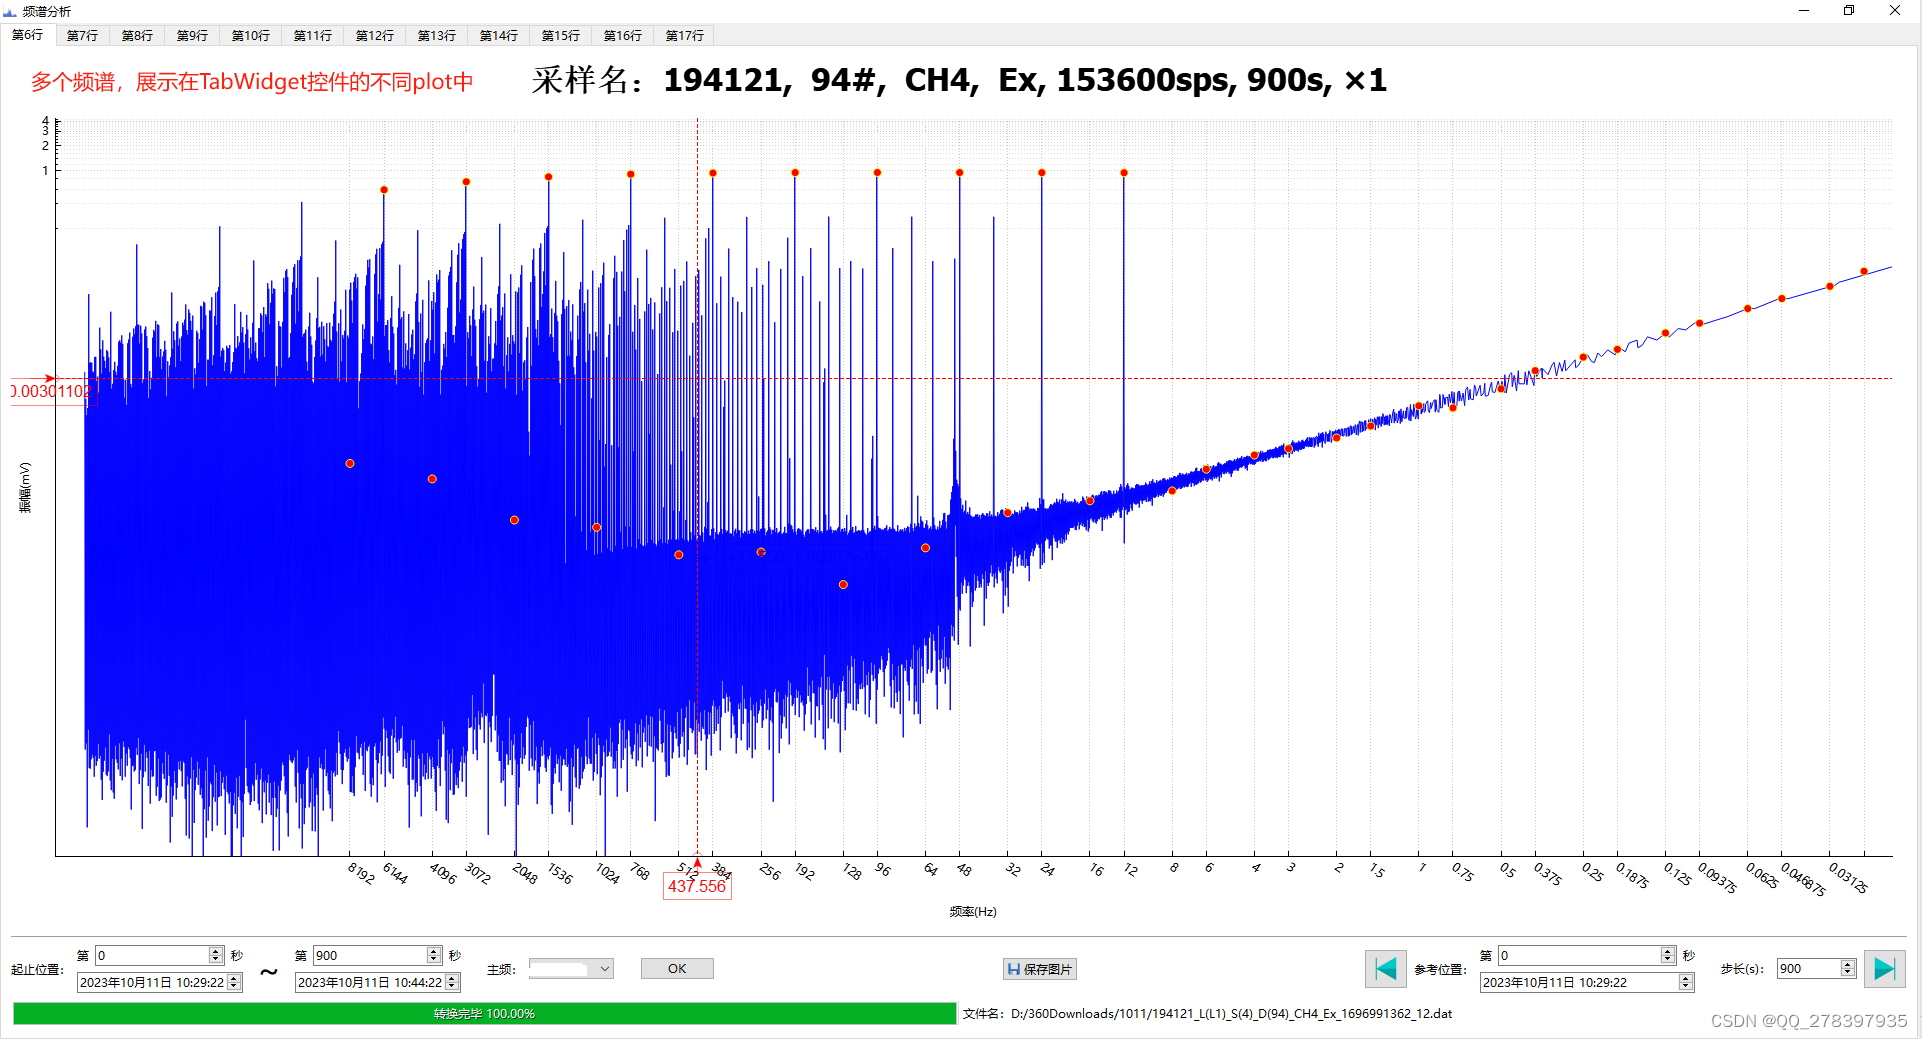This screenshot has height=1039, width=1922.
Task: Click the spectrum analyzer app icon in title bar
Action: 10,11
